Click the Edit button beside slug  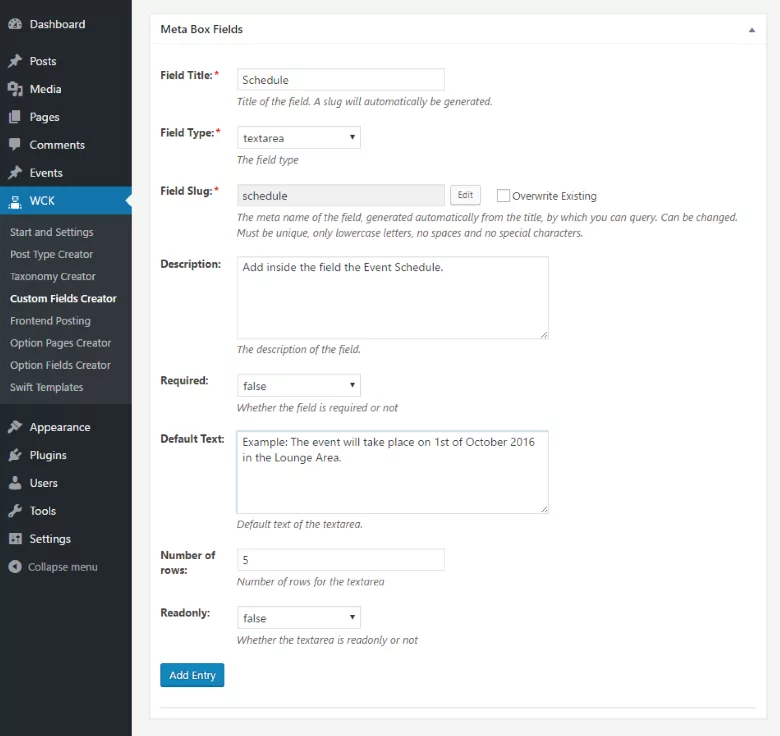(x=465, y=195)
